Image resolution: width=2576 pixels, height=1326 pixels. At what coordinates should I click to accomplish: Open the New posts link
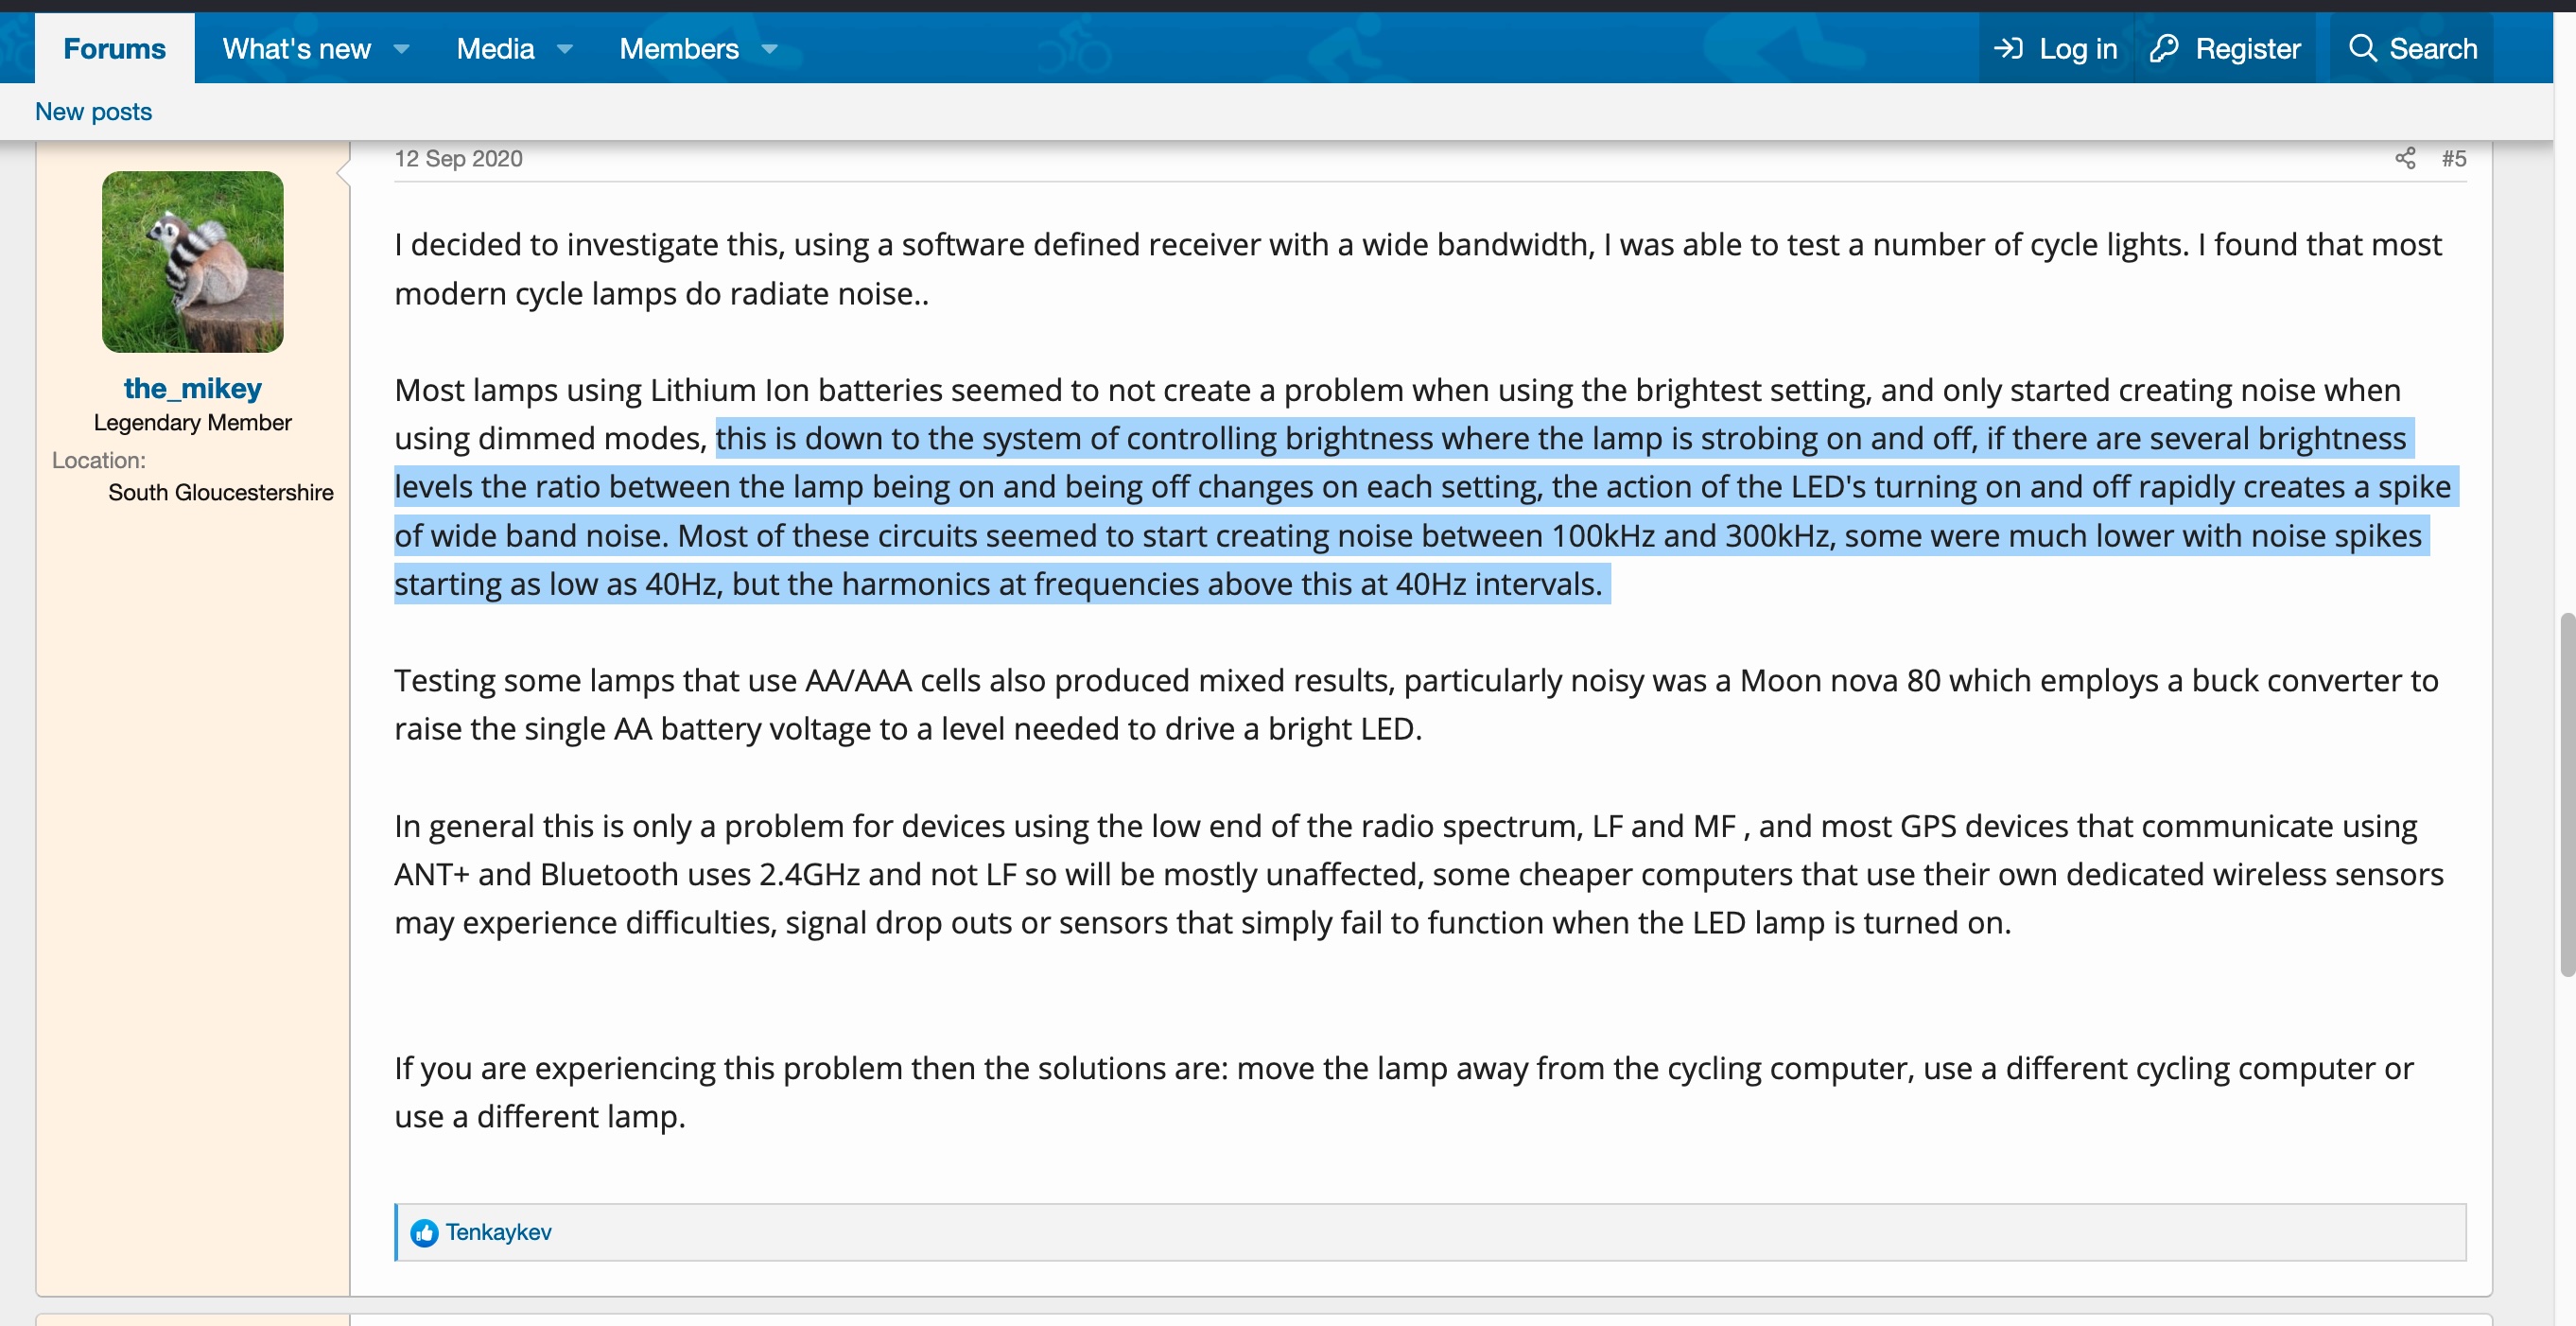[93, 111]
